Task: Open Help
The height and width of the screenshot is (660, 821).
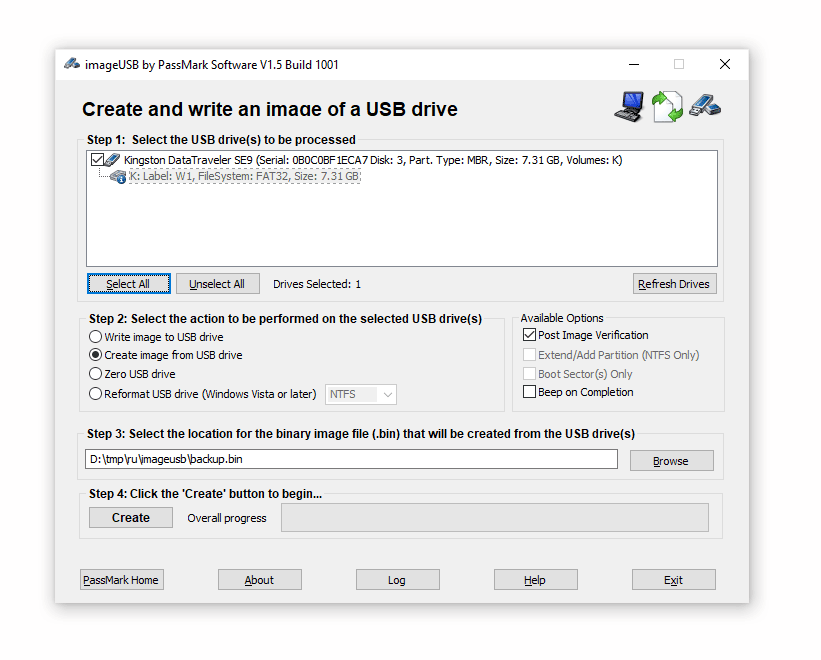Action: 536,580
